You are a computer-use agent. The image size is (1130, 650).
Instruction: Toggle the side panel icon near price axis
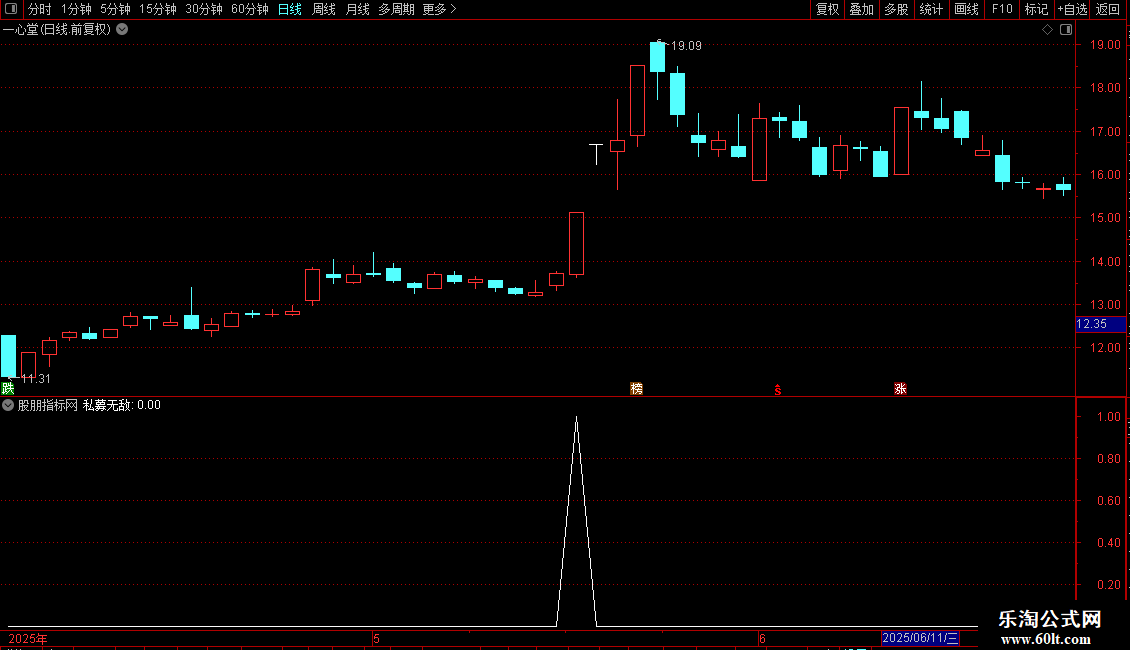(1066, 30)
